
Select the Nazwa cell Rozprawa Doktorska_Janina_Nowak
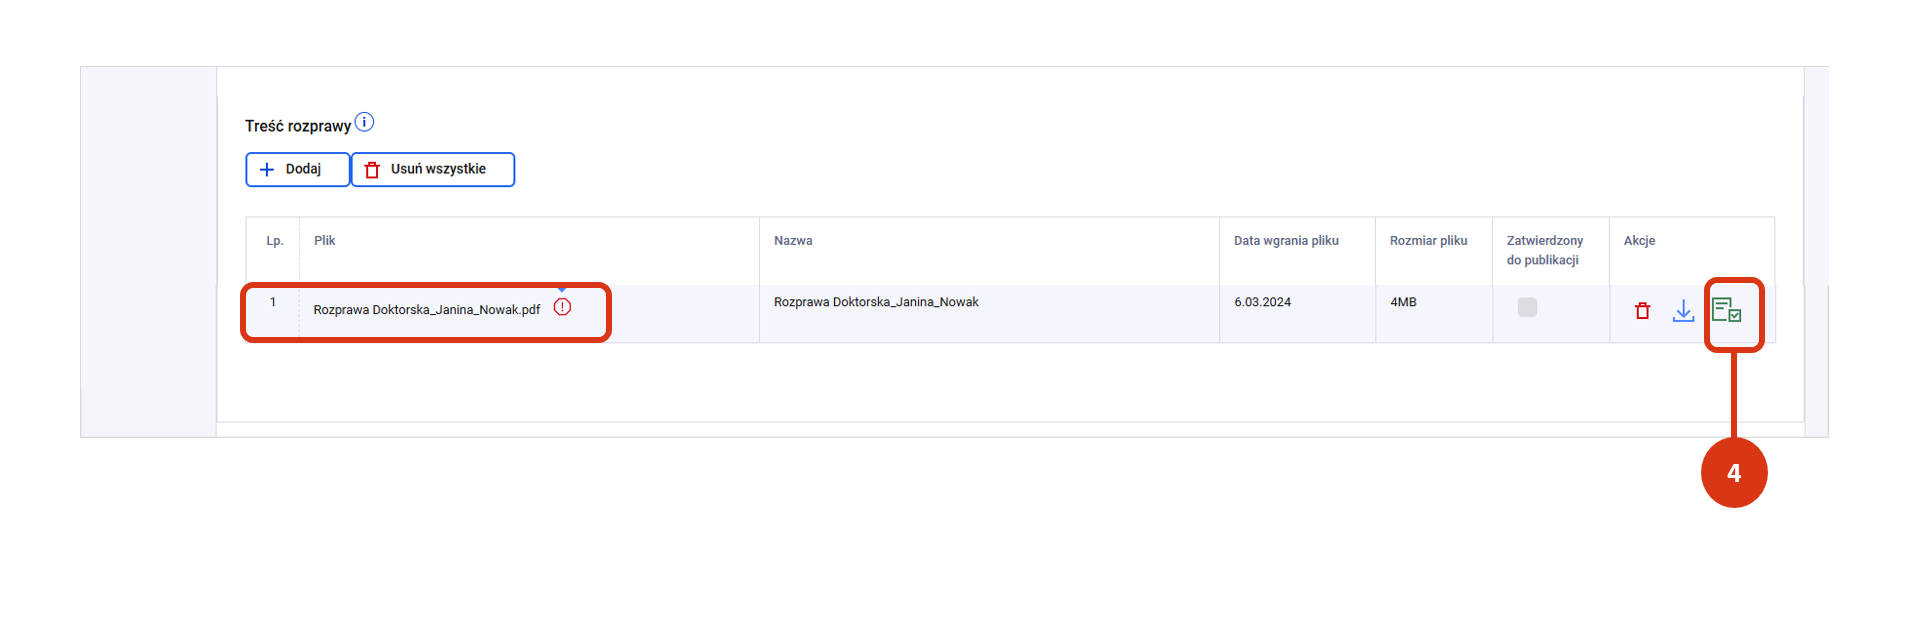(x=876, y=302)
